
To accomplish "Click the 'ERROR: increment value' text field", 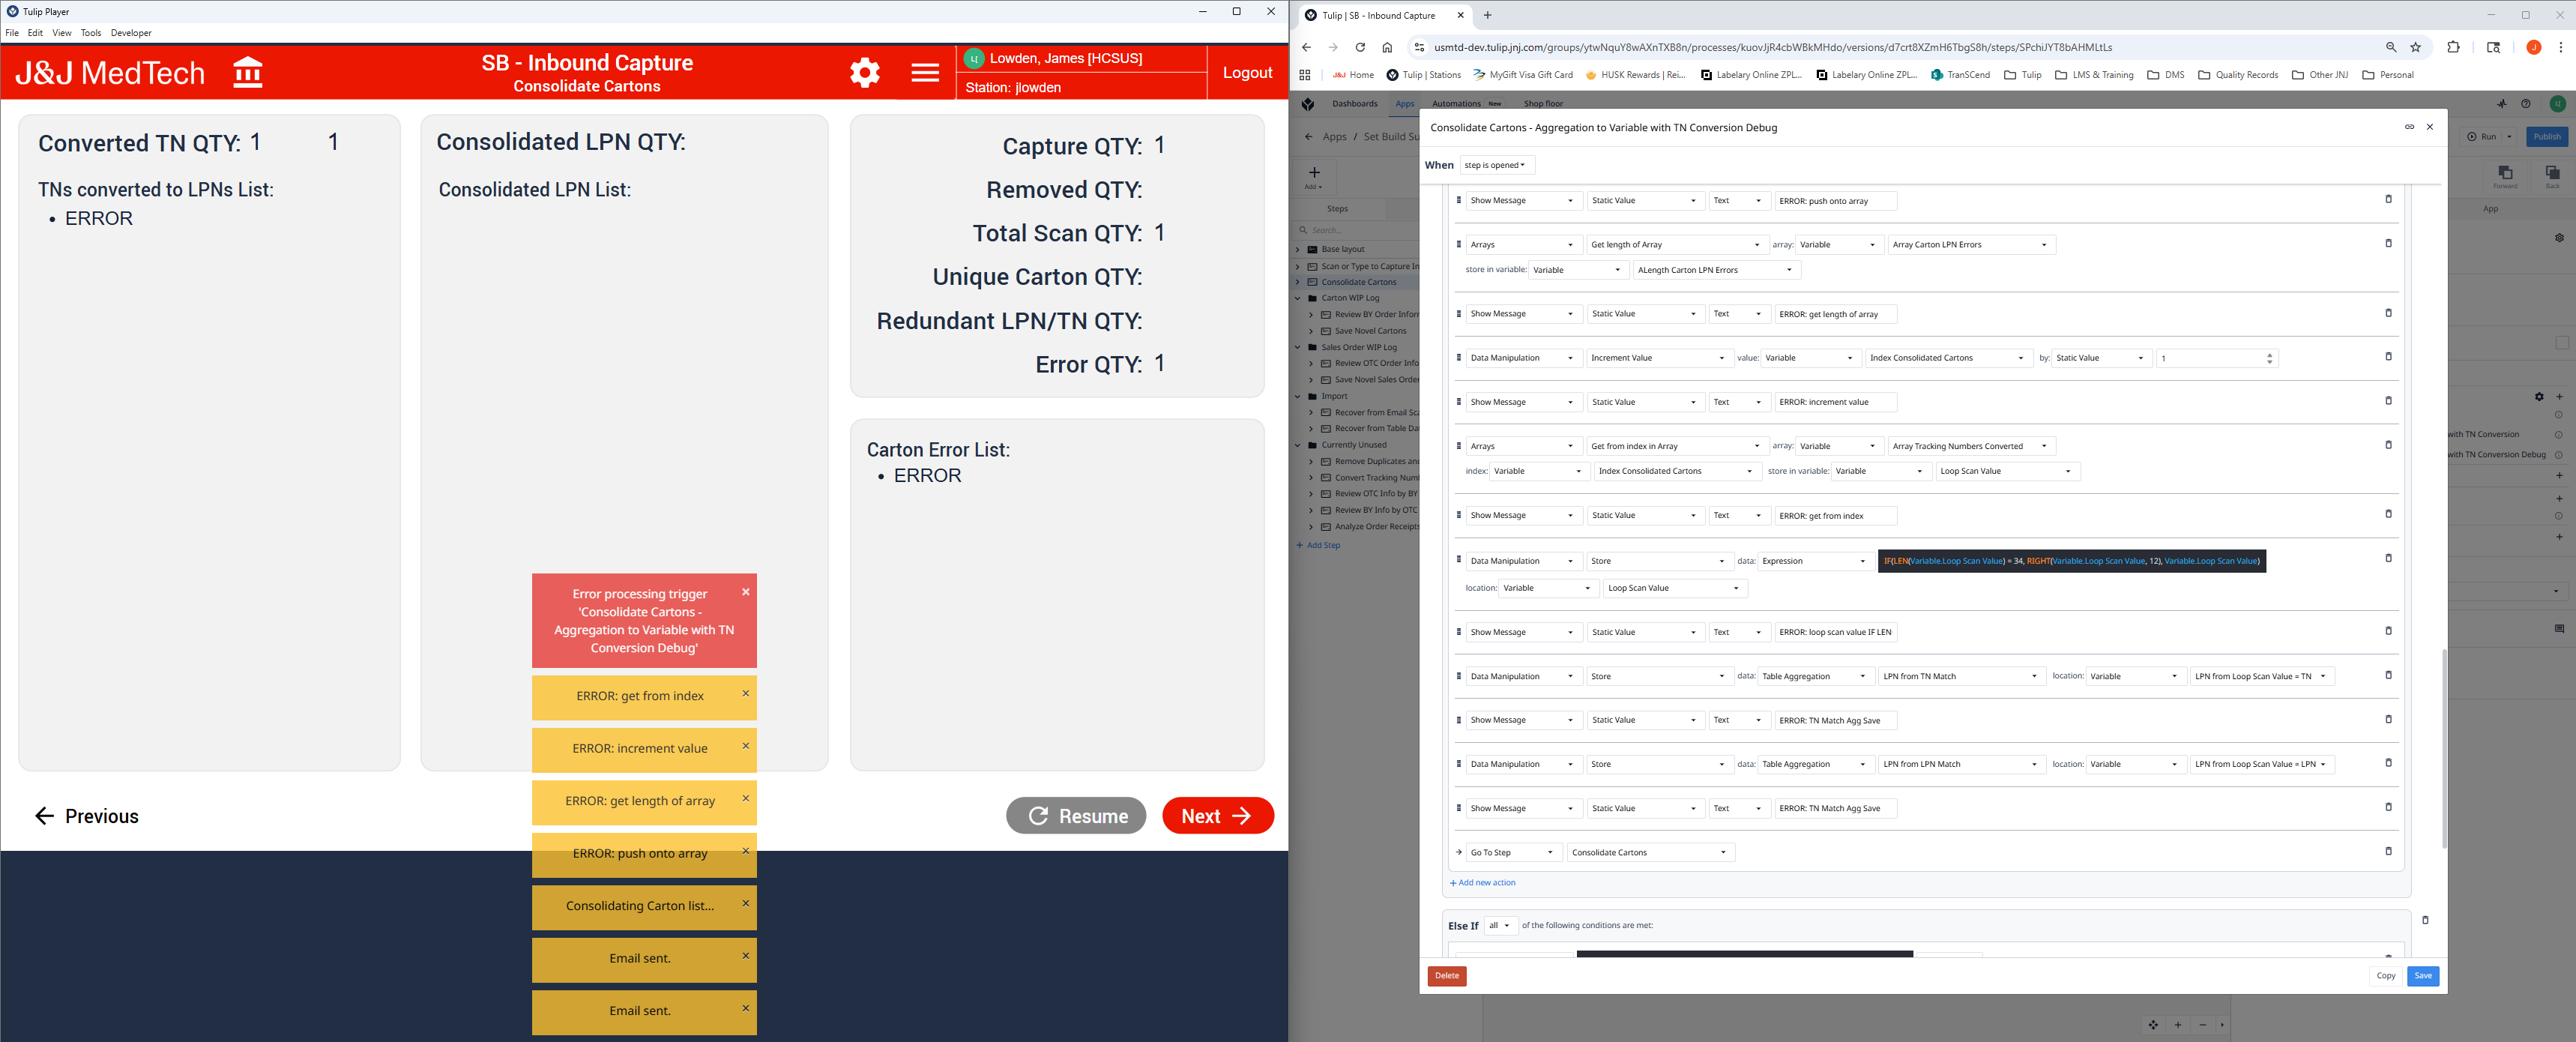I will (1835, 402).
